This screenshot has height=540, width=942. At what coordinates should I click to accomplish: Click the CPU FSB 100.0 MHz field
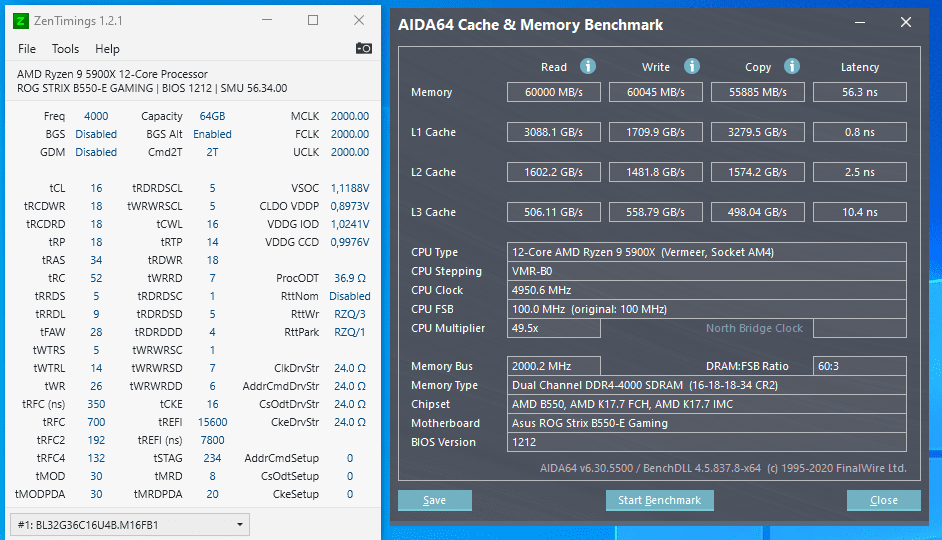pos(706,309)
